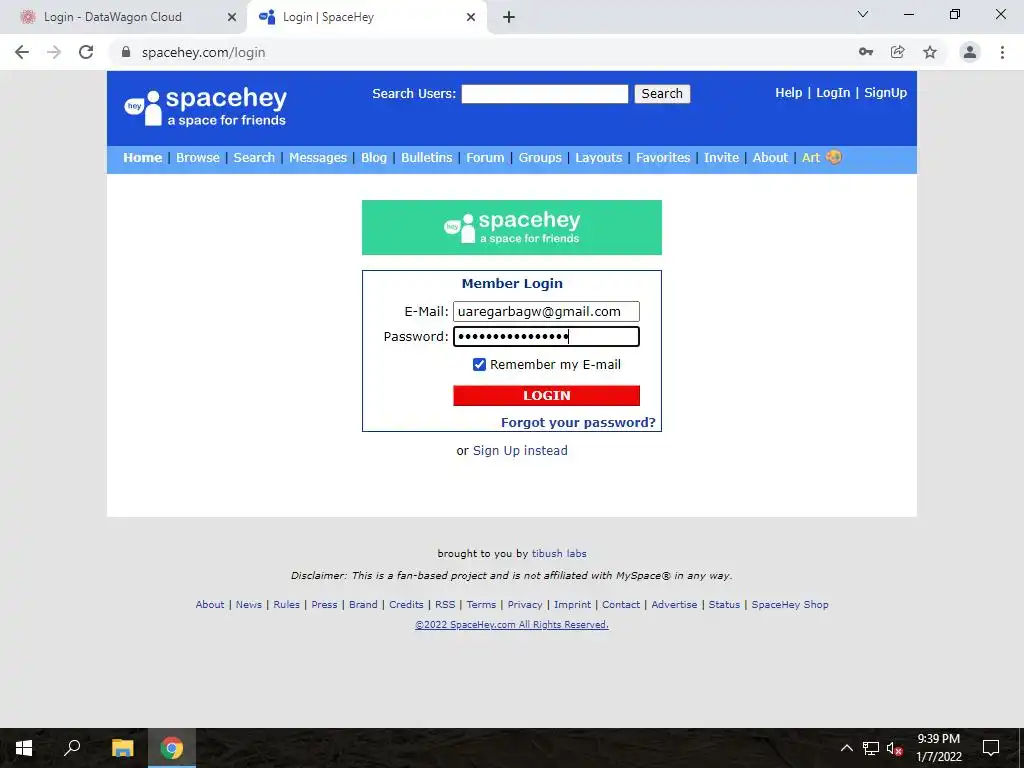Click footer Terms link
1024x768 pixels.
point(481,605)
